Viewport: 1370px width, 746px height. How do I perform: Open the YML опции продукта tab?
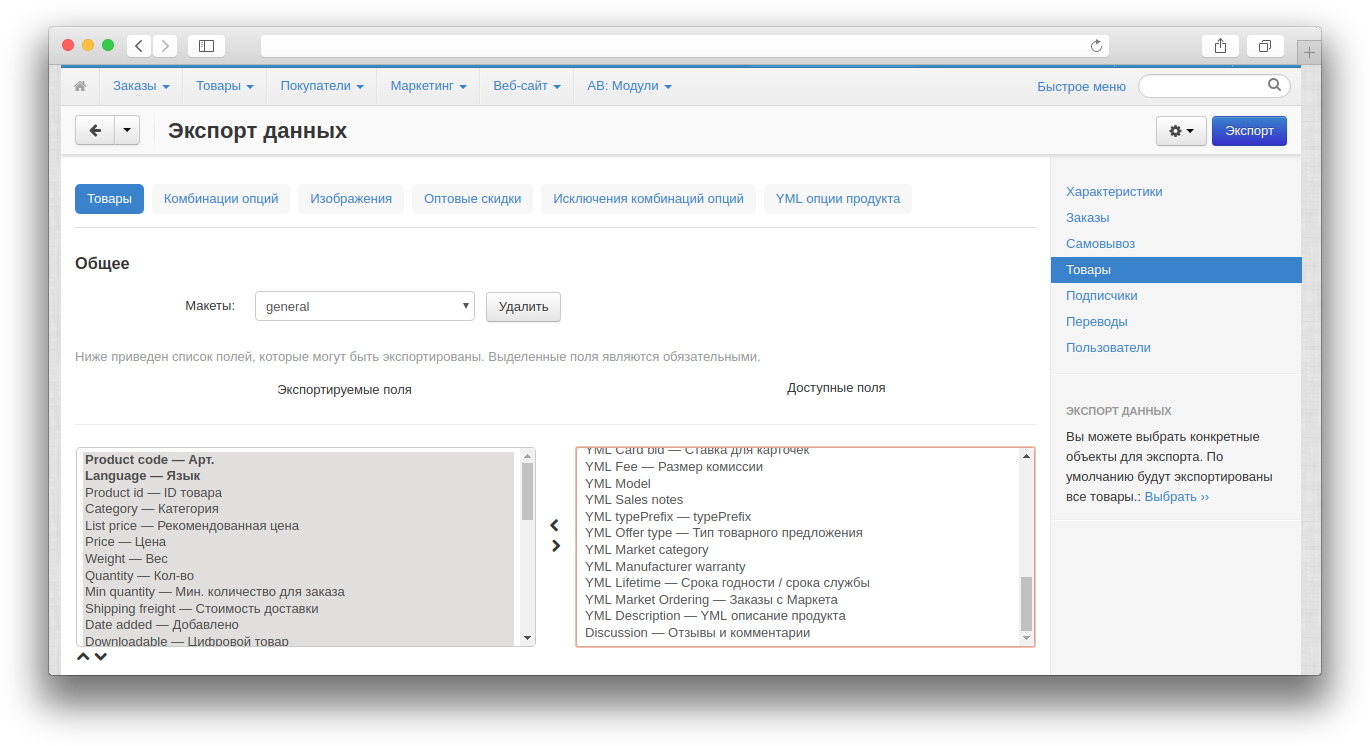[x=837, y=198]
